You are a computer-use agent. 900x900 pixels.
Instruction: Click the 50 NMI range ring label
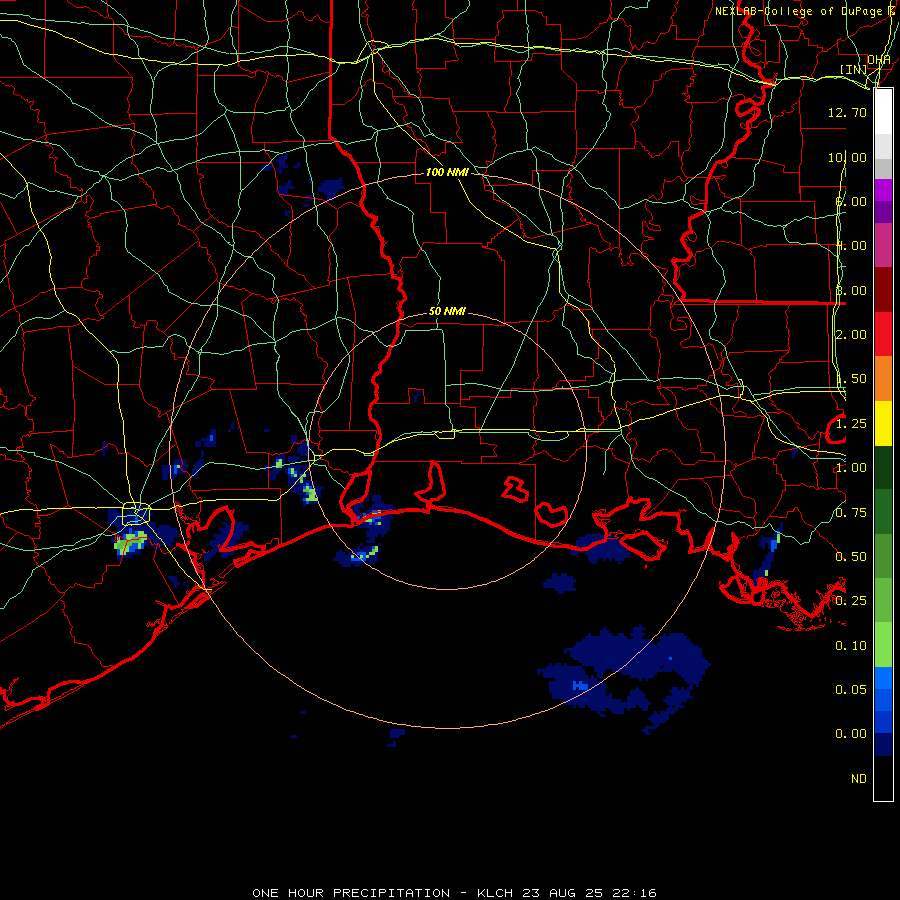pyautogui.click(x=447, y=311)
